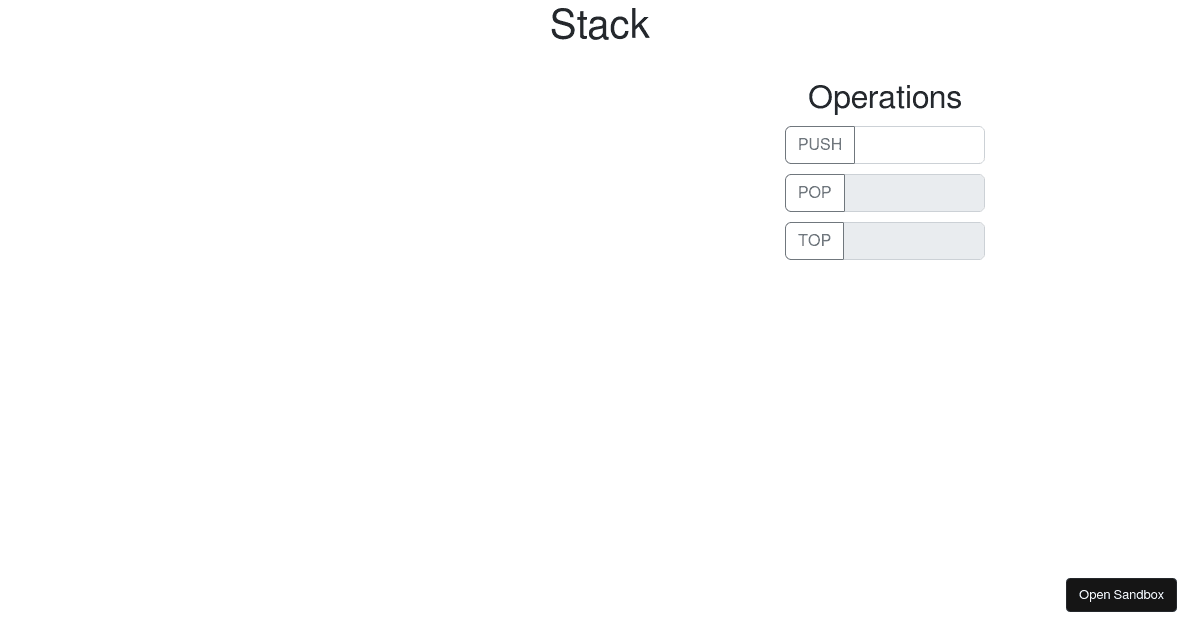Click the TOP button
The height and width of the screenshot is (630, 1200).
[x=814, y=241]
